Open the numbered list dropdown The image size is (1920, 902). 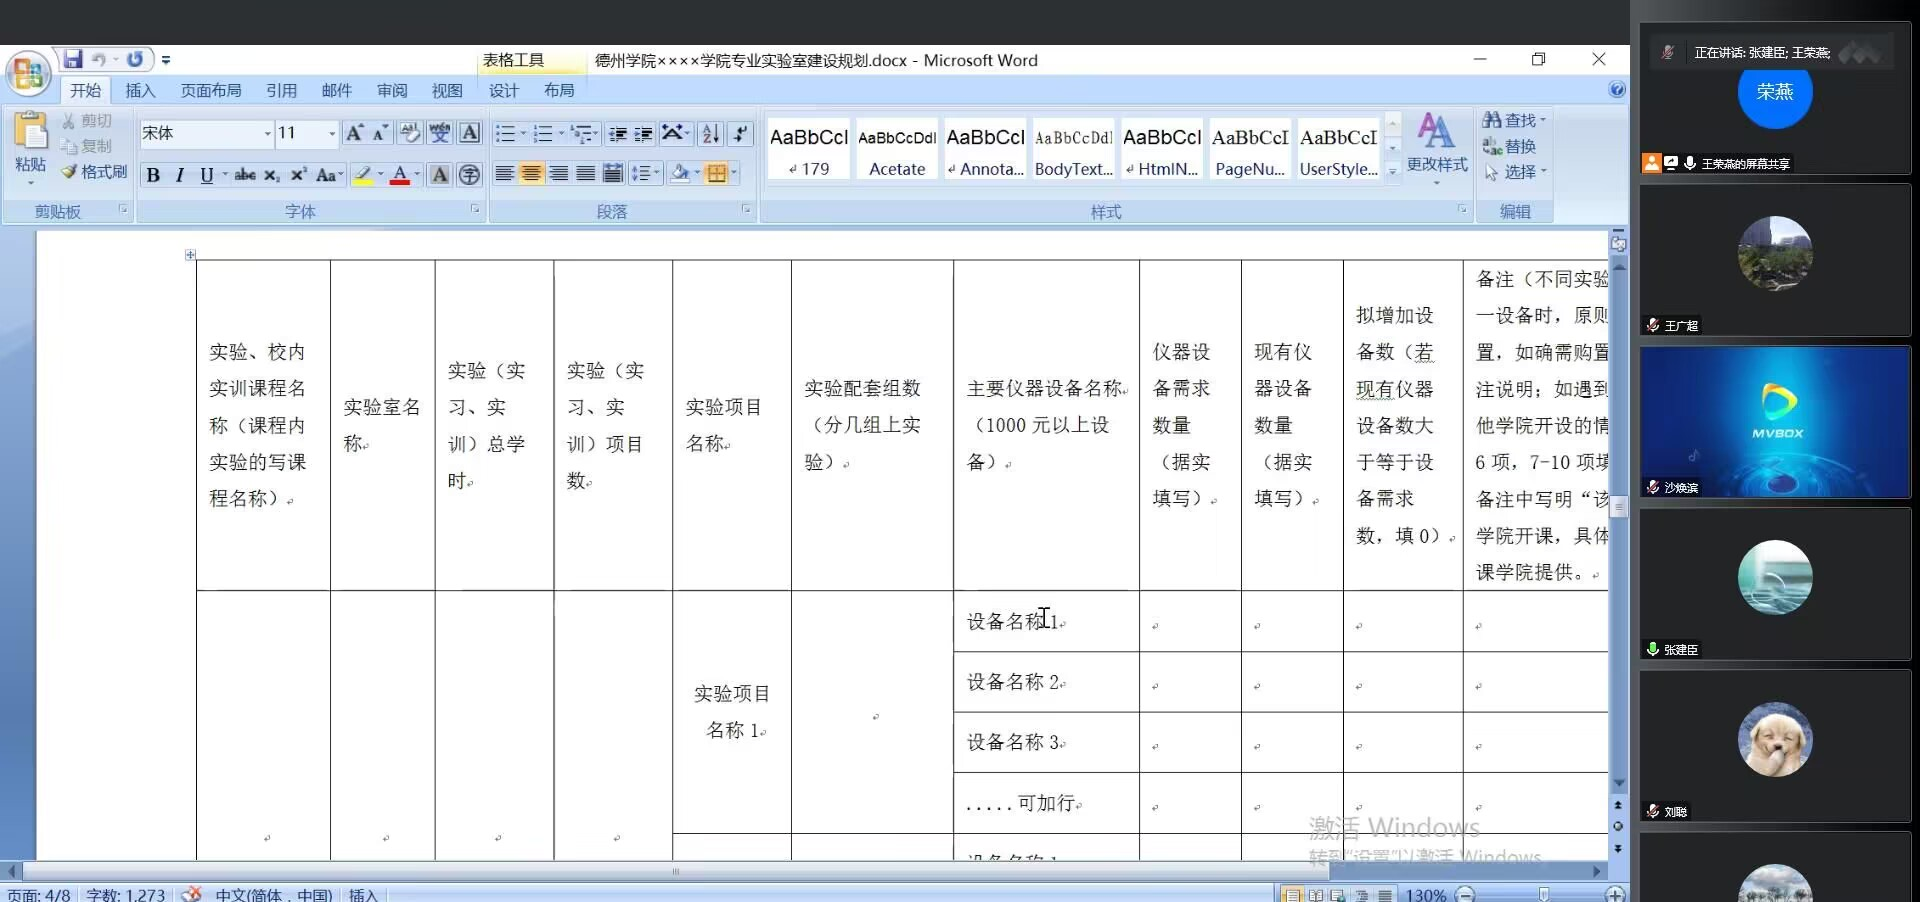(560, 133)
